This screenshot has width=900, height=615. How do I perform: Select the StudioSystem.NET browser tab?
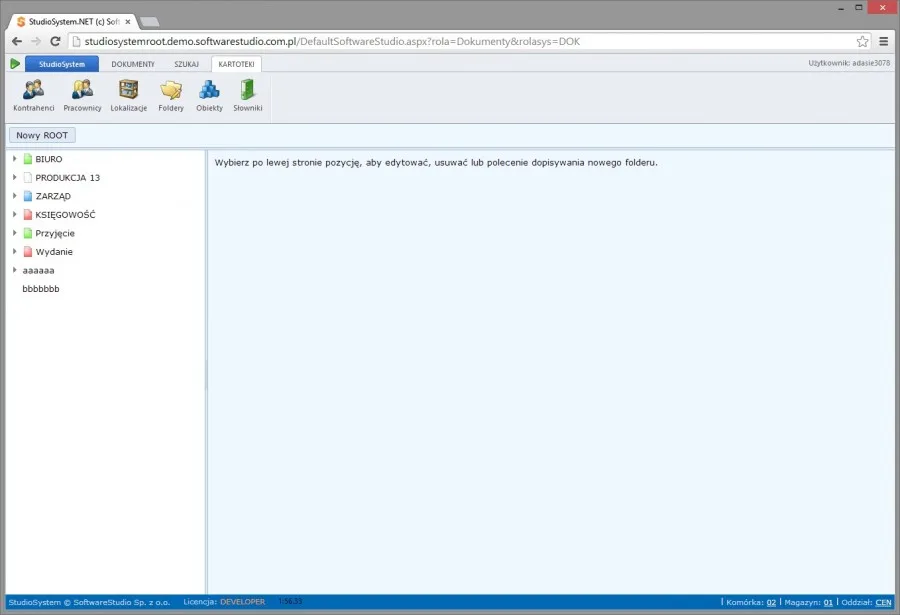71,22
